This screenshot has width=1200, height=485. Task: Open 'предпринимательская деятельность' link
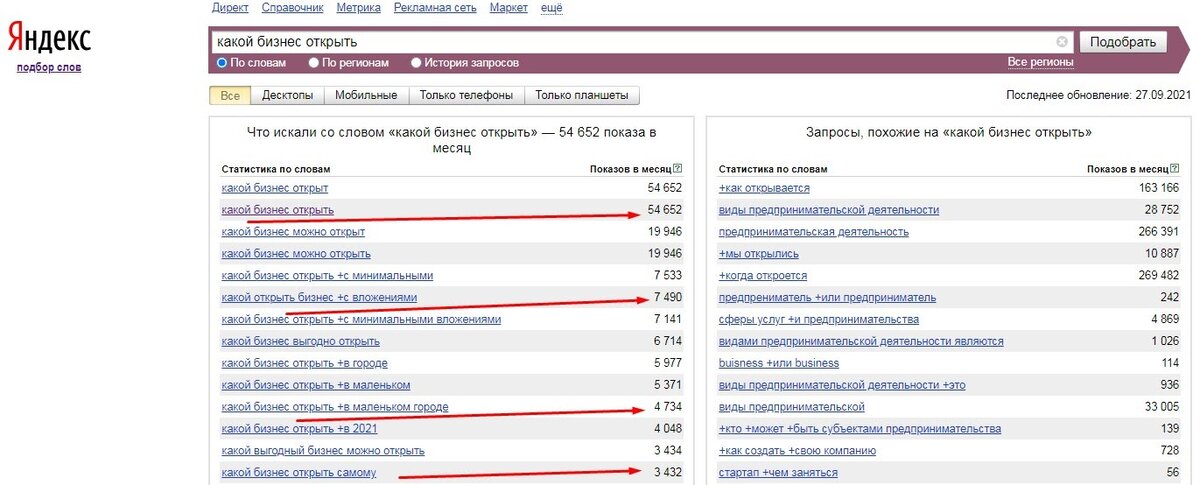(814, 232)
